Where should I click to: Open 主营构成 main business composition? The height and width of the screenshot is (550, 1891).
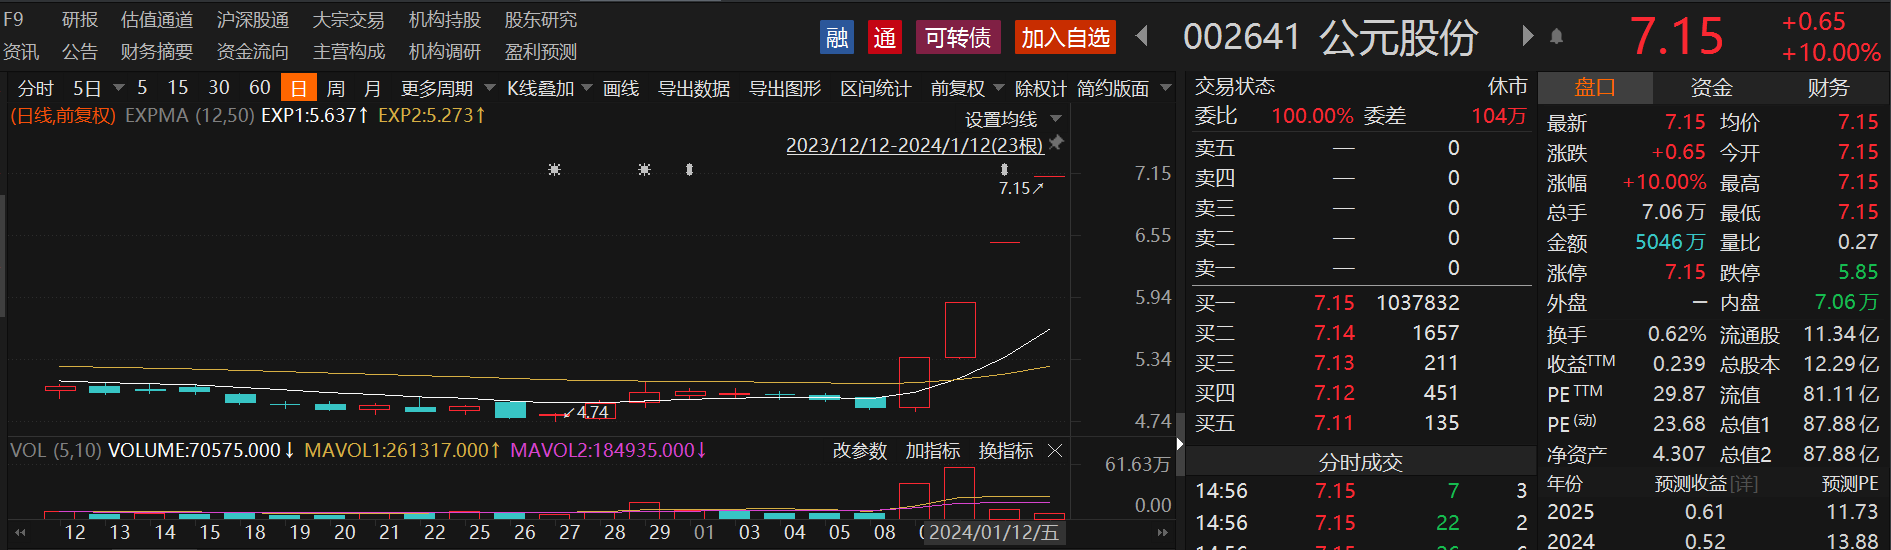coord(349,52)
